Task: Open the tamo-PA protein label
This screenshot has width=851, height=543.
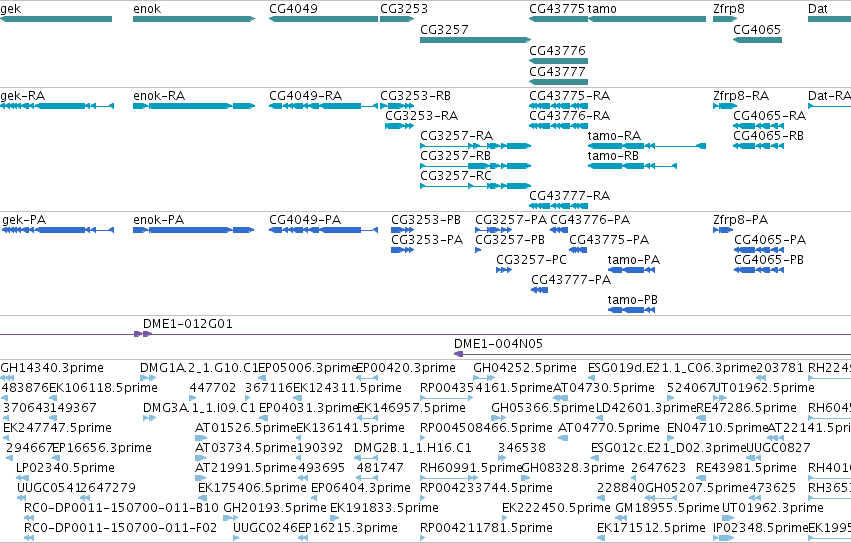Action: point(634,260)
